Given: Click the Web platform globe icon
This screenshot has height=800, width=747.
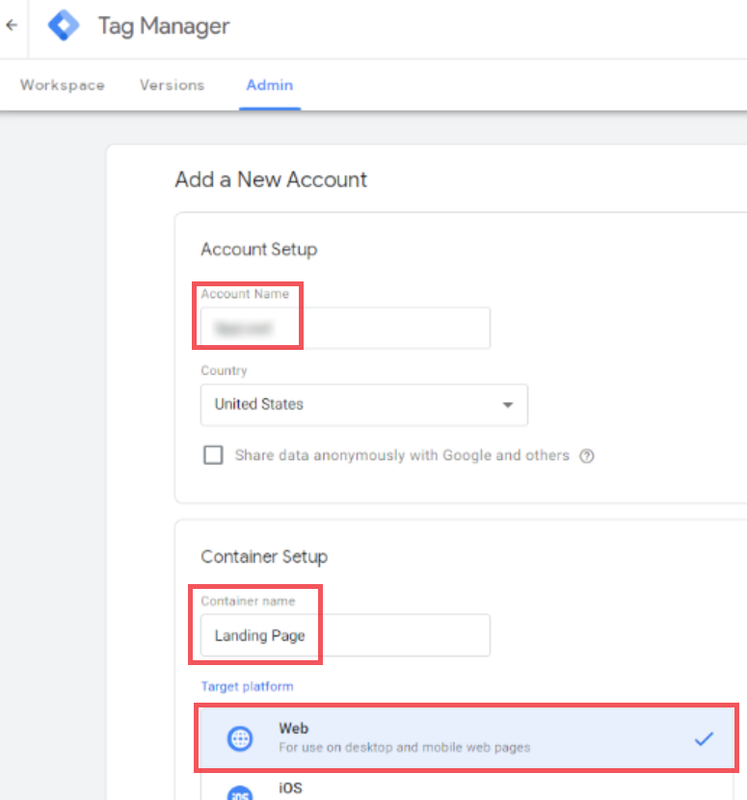Looking at the screenshot, I should 240,738.
